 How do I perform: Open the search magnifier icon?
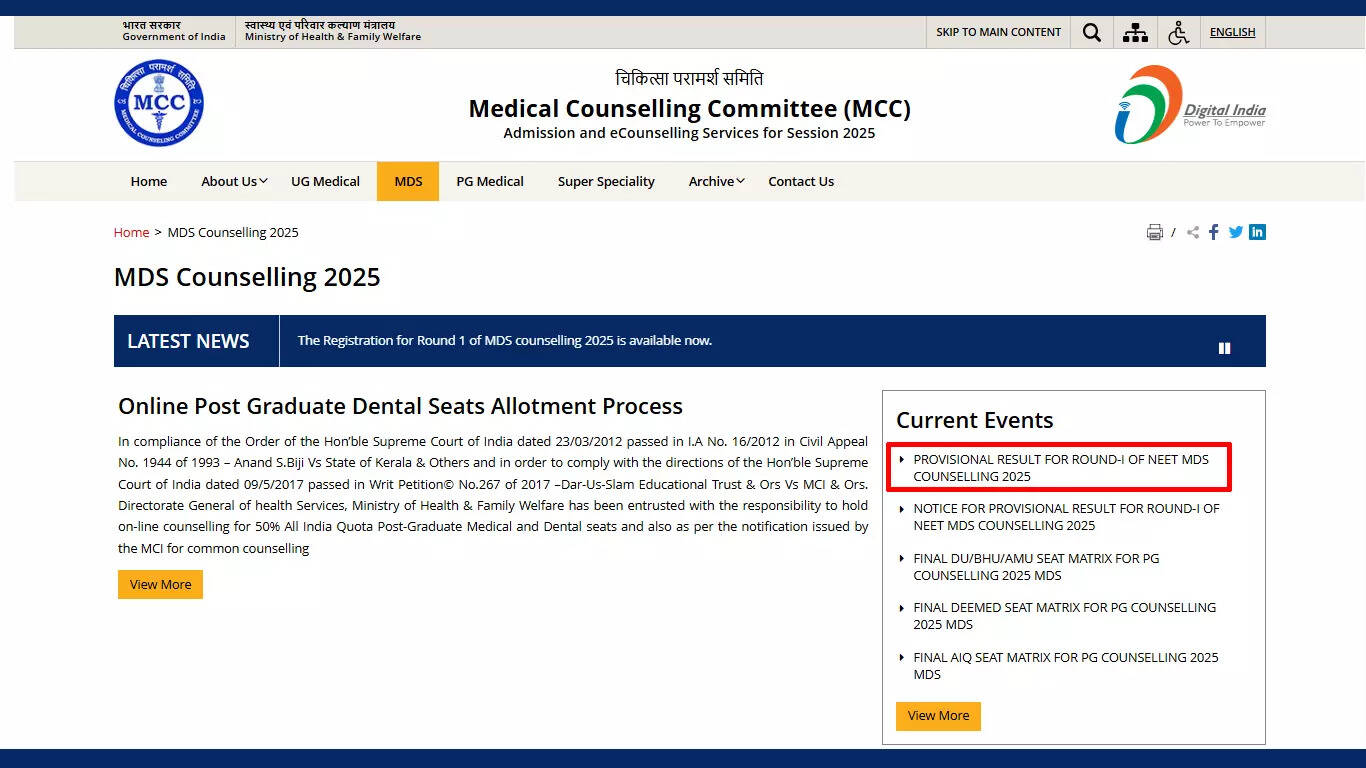coord(1092,32)
